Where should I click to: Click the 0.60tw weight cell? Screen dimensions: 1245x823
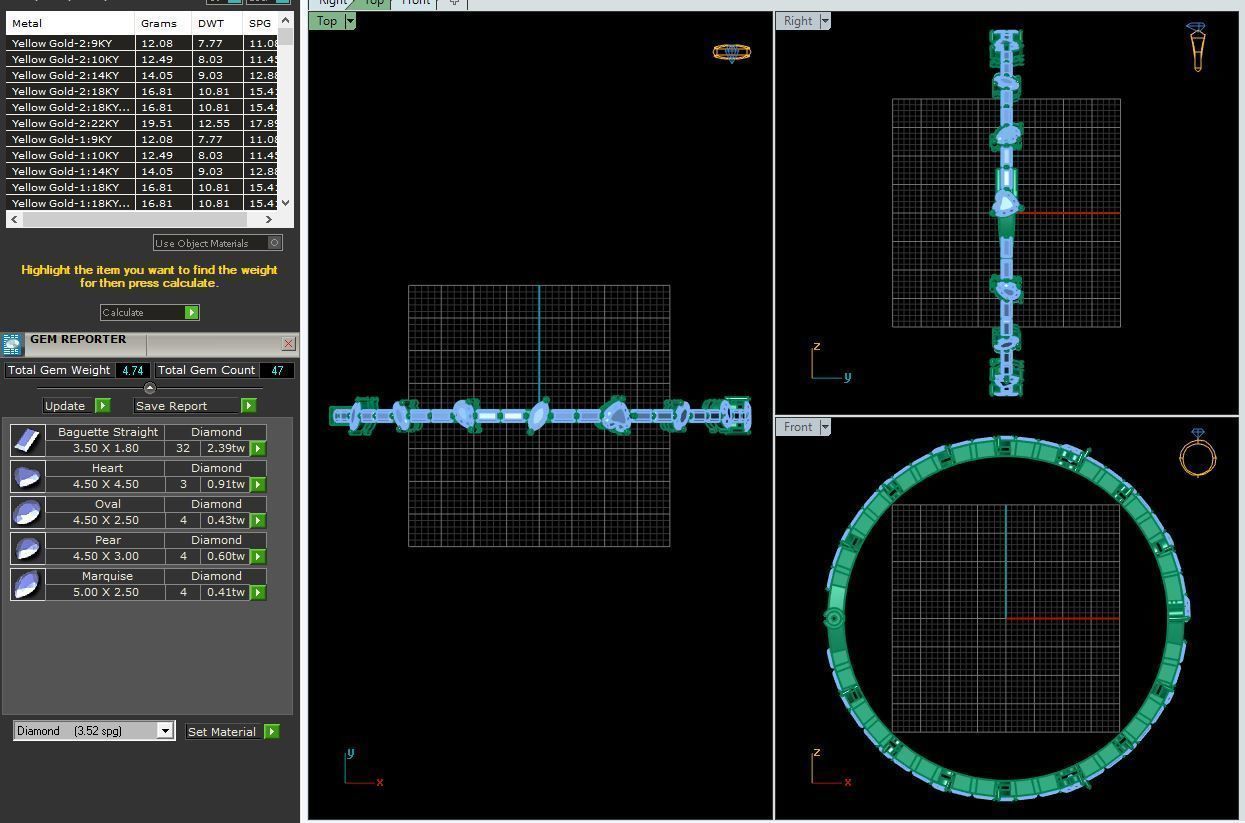[226, 556]
